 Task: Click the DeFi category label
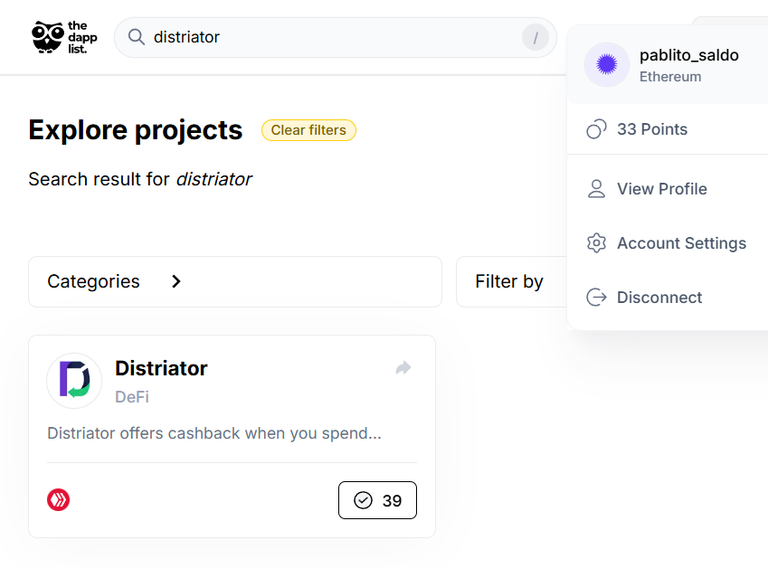(132, 397)
